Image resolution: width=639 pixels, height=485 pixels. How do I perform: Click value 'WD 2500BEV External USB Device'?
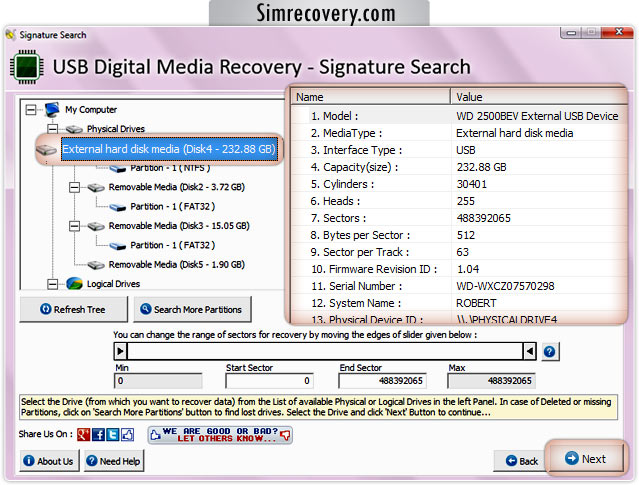(537, 116)
